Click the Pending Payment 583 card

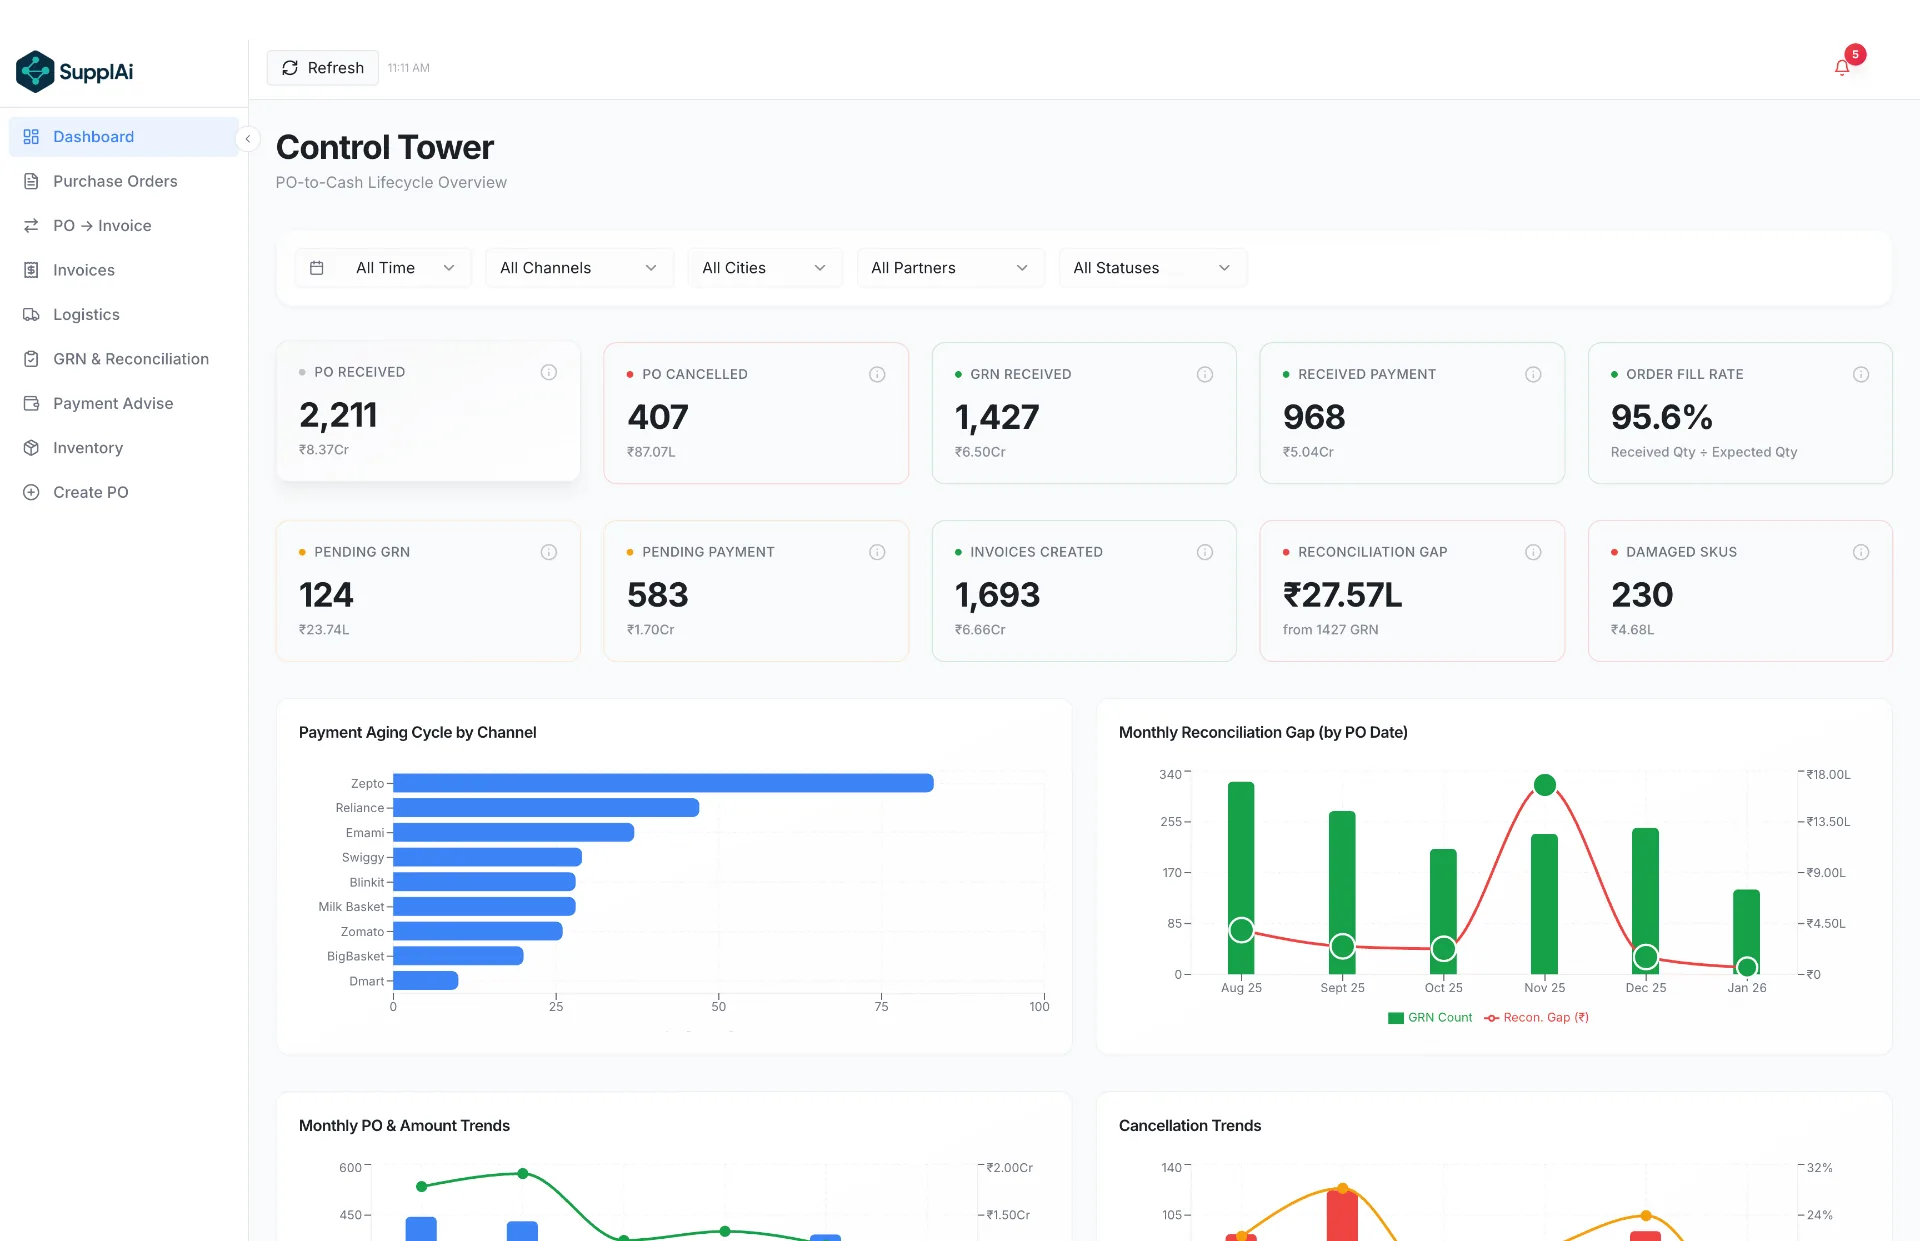pos(756,591)
